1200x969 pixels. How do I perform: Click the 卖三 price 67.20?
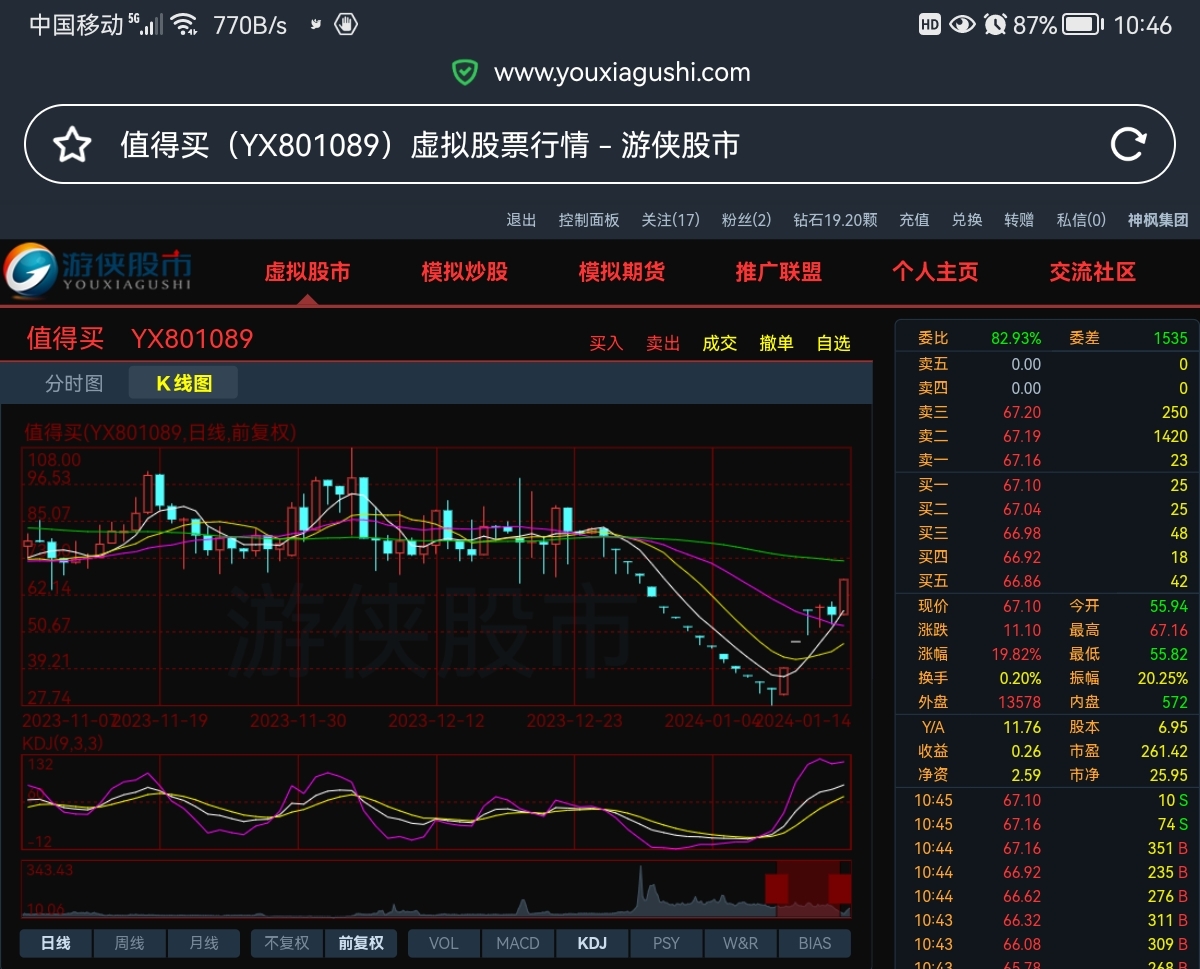pos(1022,412)
